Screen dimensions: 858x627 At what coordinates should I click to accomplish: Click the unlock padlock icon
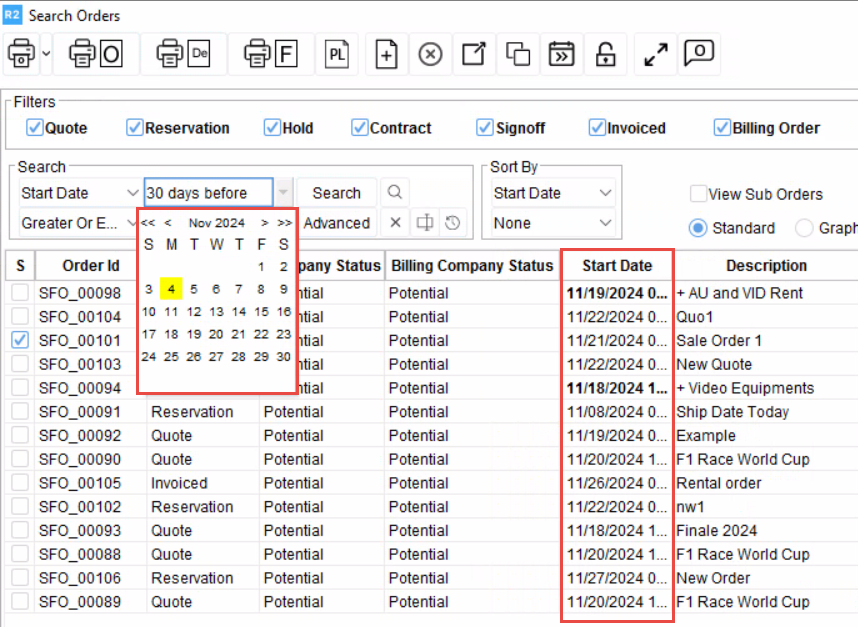(606, 55)
